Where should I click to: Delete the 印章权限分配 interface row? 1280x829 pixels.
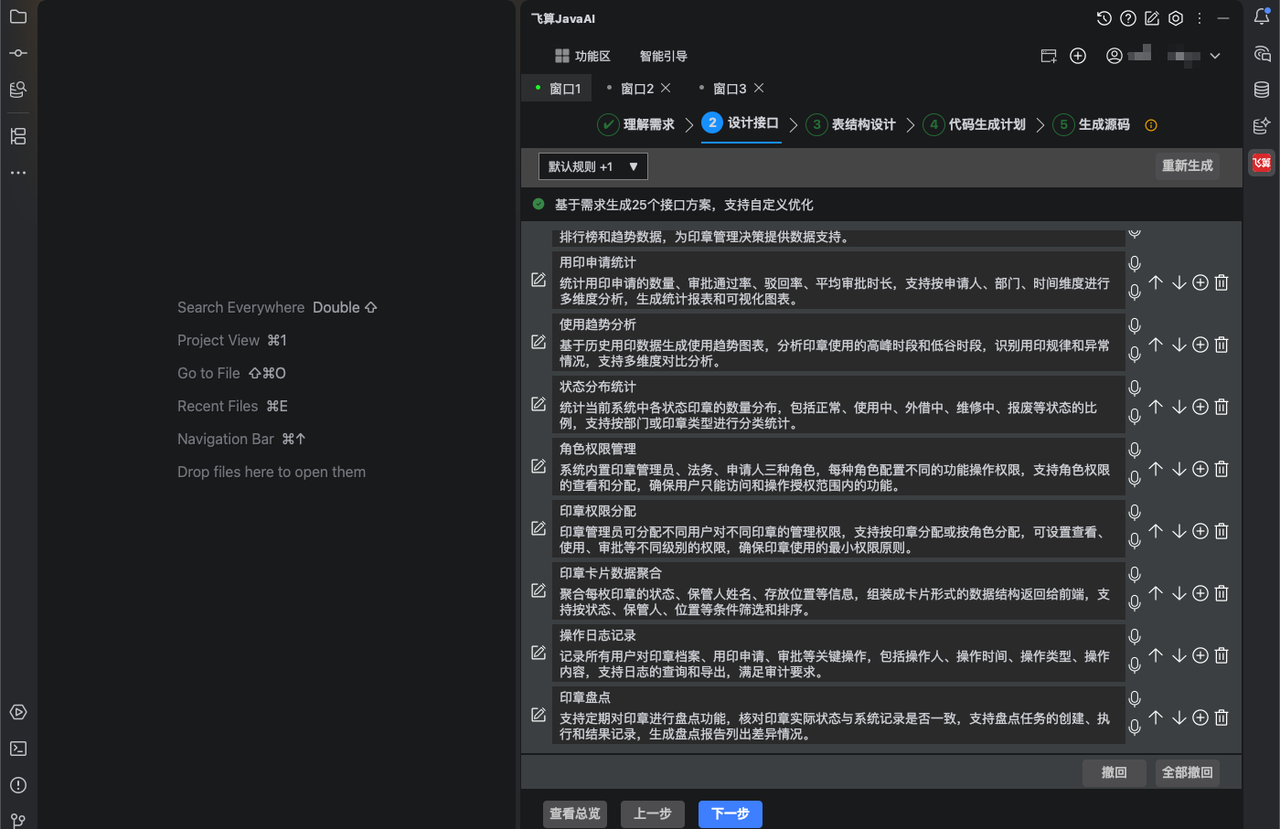tap(1221, 531)
